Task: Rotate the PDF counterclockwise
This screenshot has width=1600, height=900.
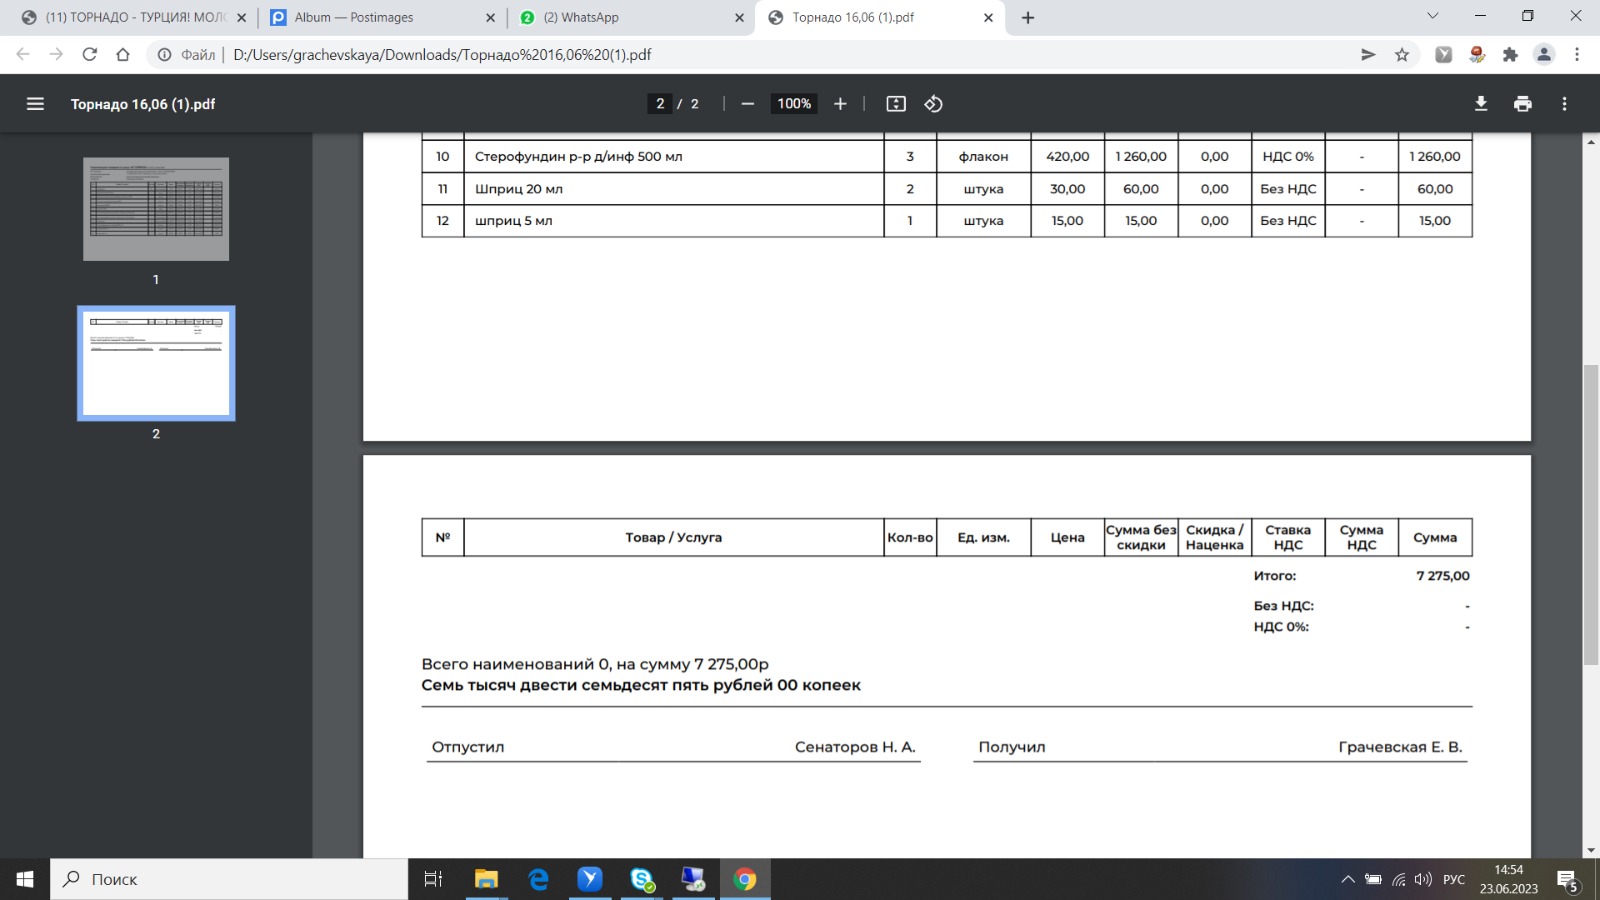Action: 933,104
